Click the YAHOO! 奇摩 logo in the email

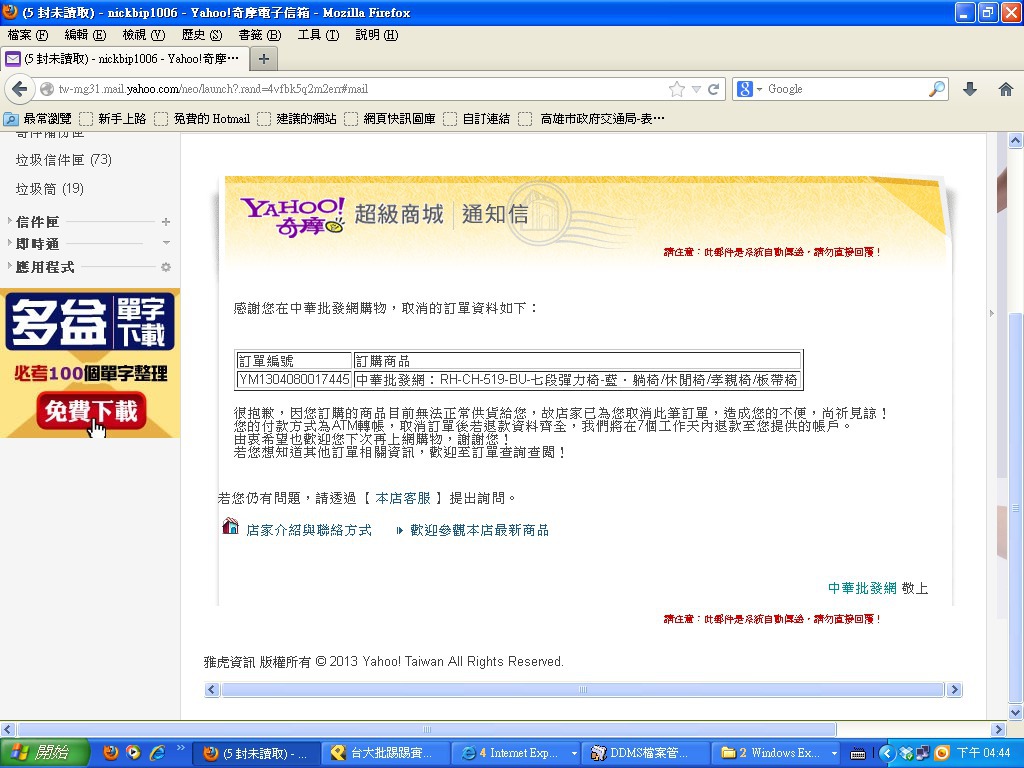pyautogui.click(x=293, y=217)
